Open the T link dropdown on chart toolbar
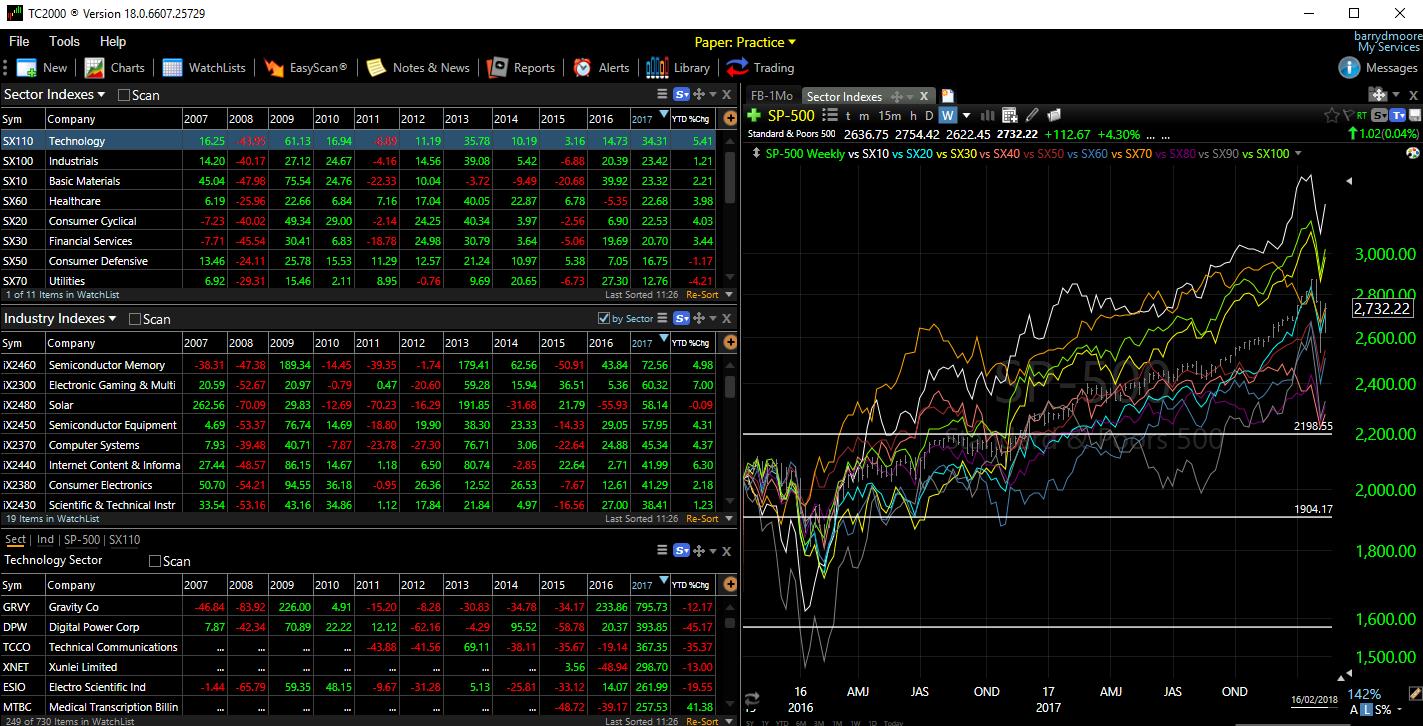Viewport: 1423px width, 726px height. (x=1396, y=116)
